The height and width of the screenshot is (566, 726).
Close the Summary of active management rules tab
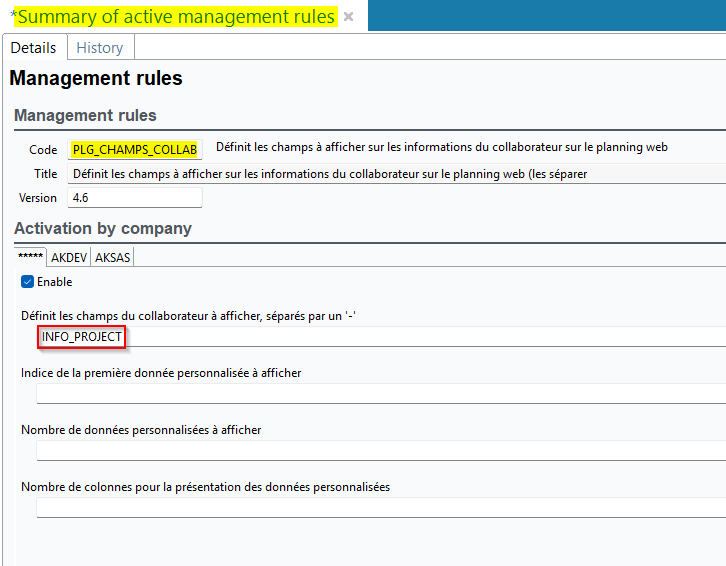point(348,17)
